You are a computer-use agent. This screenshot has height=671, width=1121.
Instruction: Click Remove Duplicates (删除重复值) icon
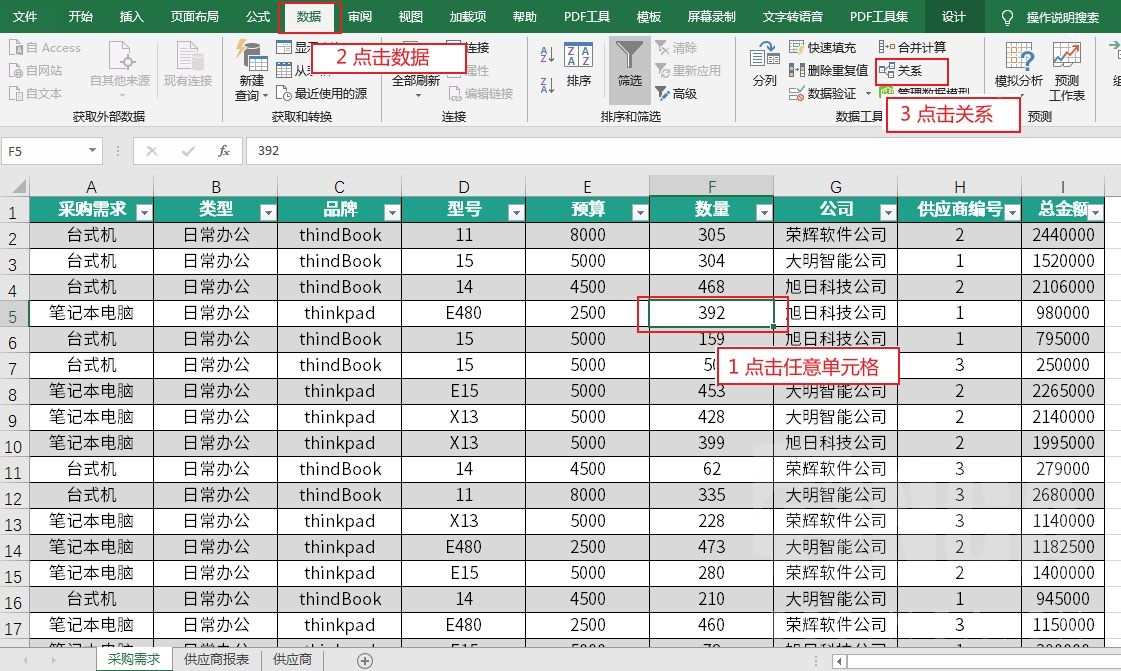click(x=797, y=70)
